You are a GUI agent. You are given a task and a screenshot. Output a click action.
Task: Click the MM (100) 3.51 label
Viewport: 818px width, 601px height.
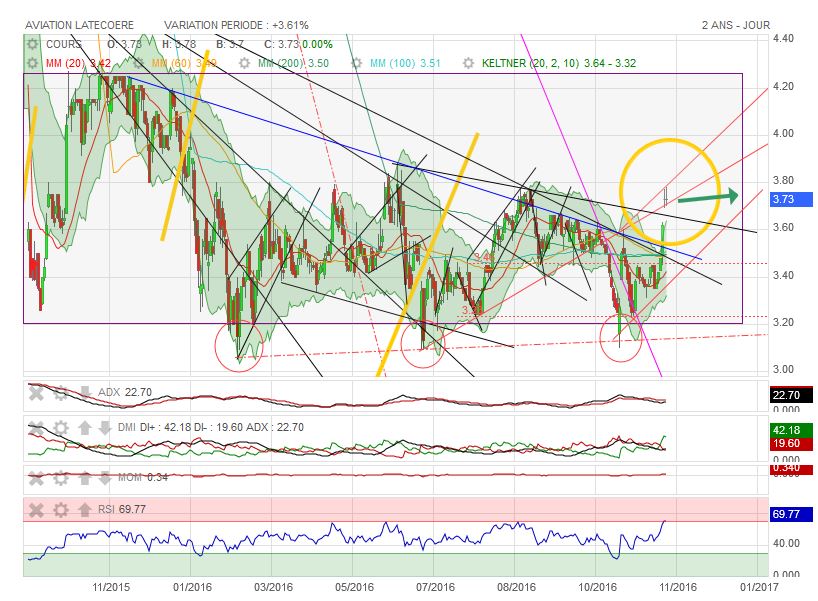pyautogui.click(x=405, y=64)
